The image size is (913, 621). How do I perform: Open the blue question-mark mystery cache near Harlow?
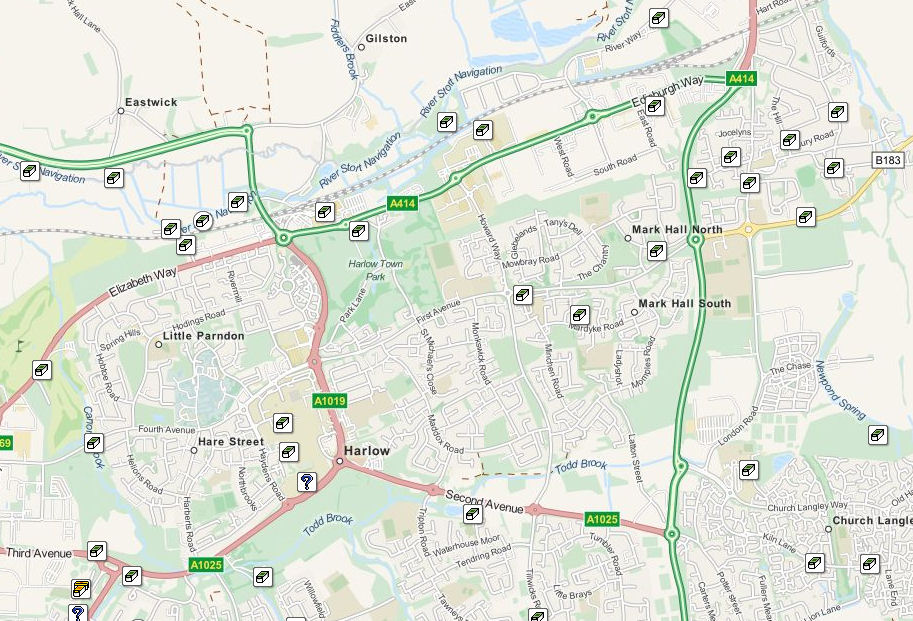[307, 482]
